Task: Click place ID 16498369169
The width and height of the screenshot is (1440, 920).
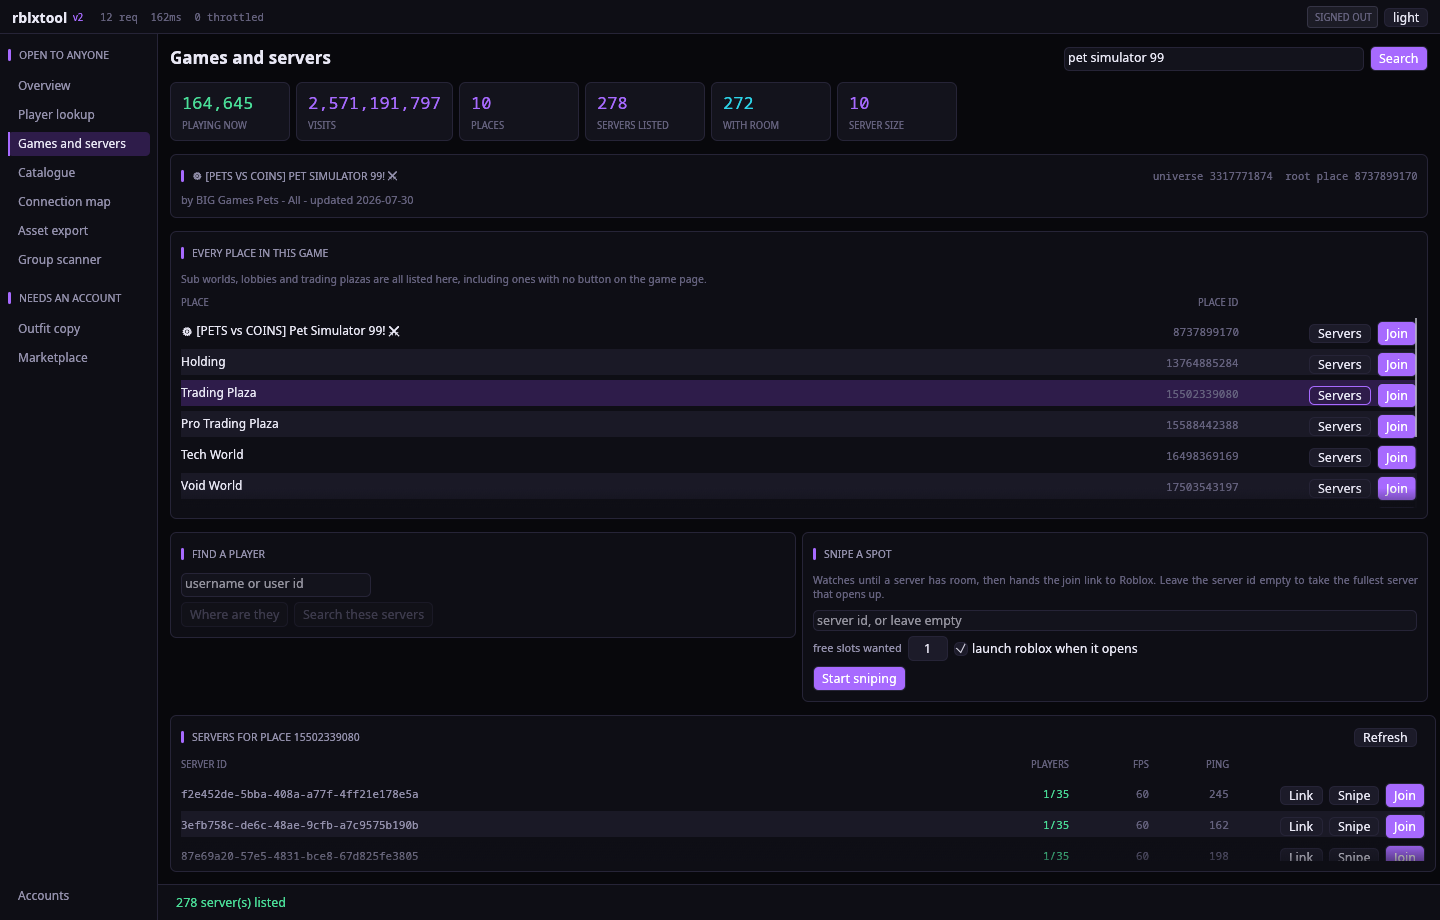Action: 1202,456
